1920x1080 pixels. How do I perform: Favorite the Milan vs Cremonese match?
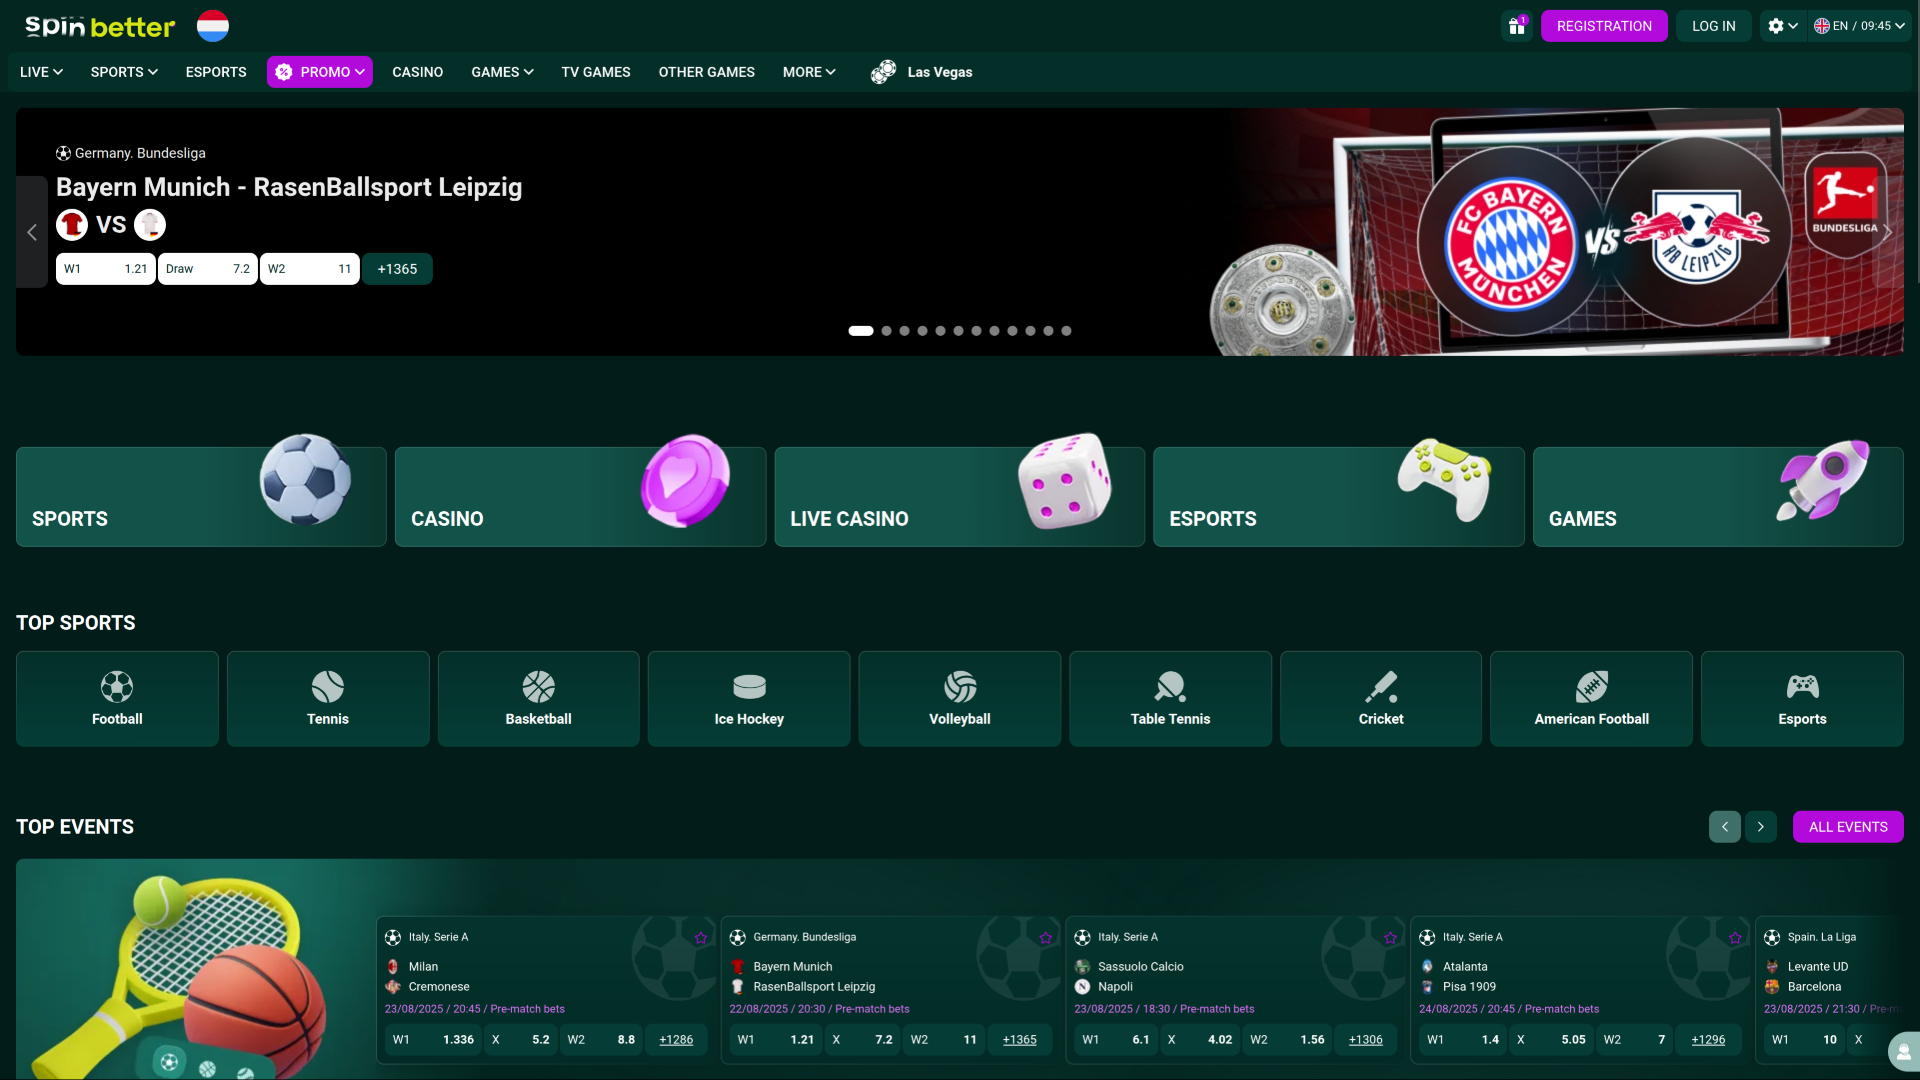tap(701, 938)
